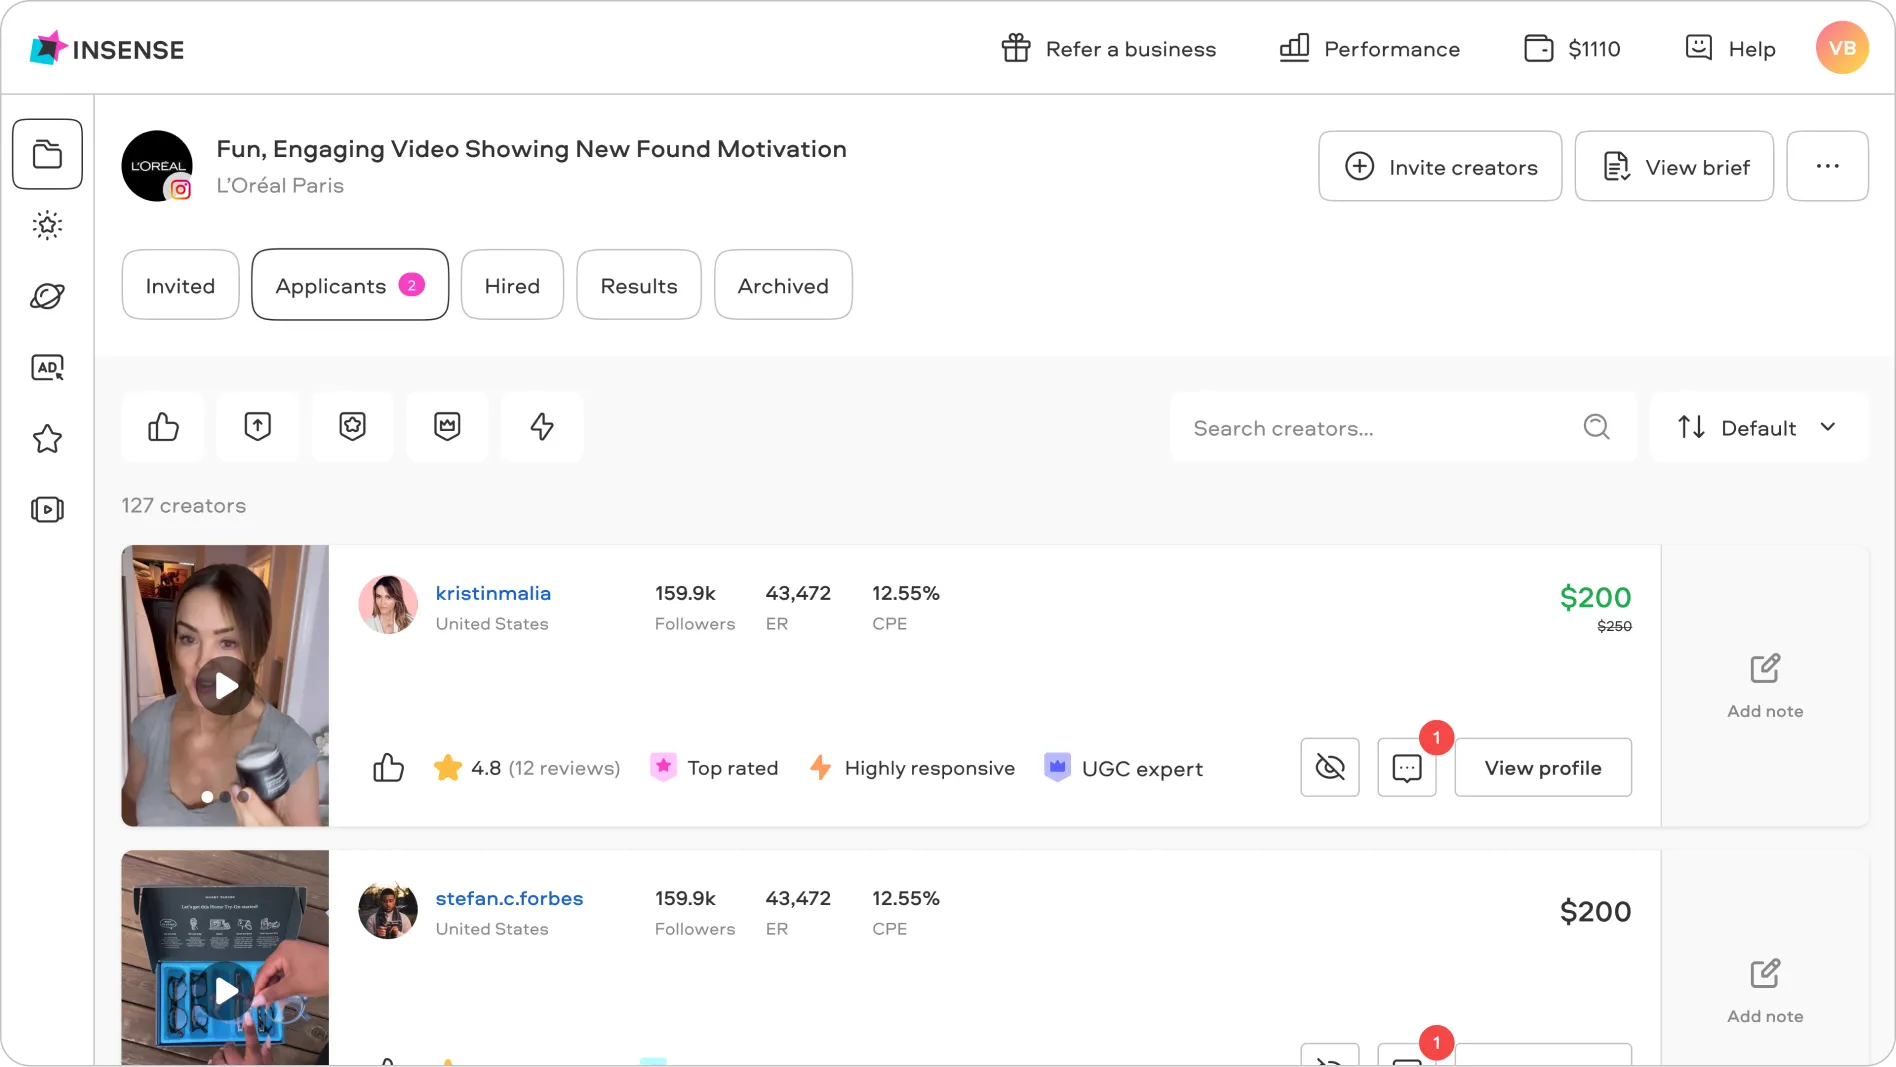
Task: Open the video content section in sidebar
Action: coord(48,510)
